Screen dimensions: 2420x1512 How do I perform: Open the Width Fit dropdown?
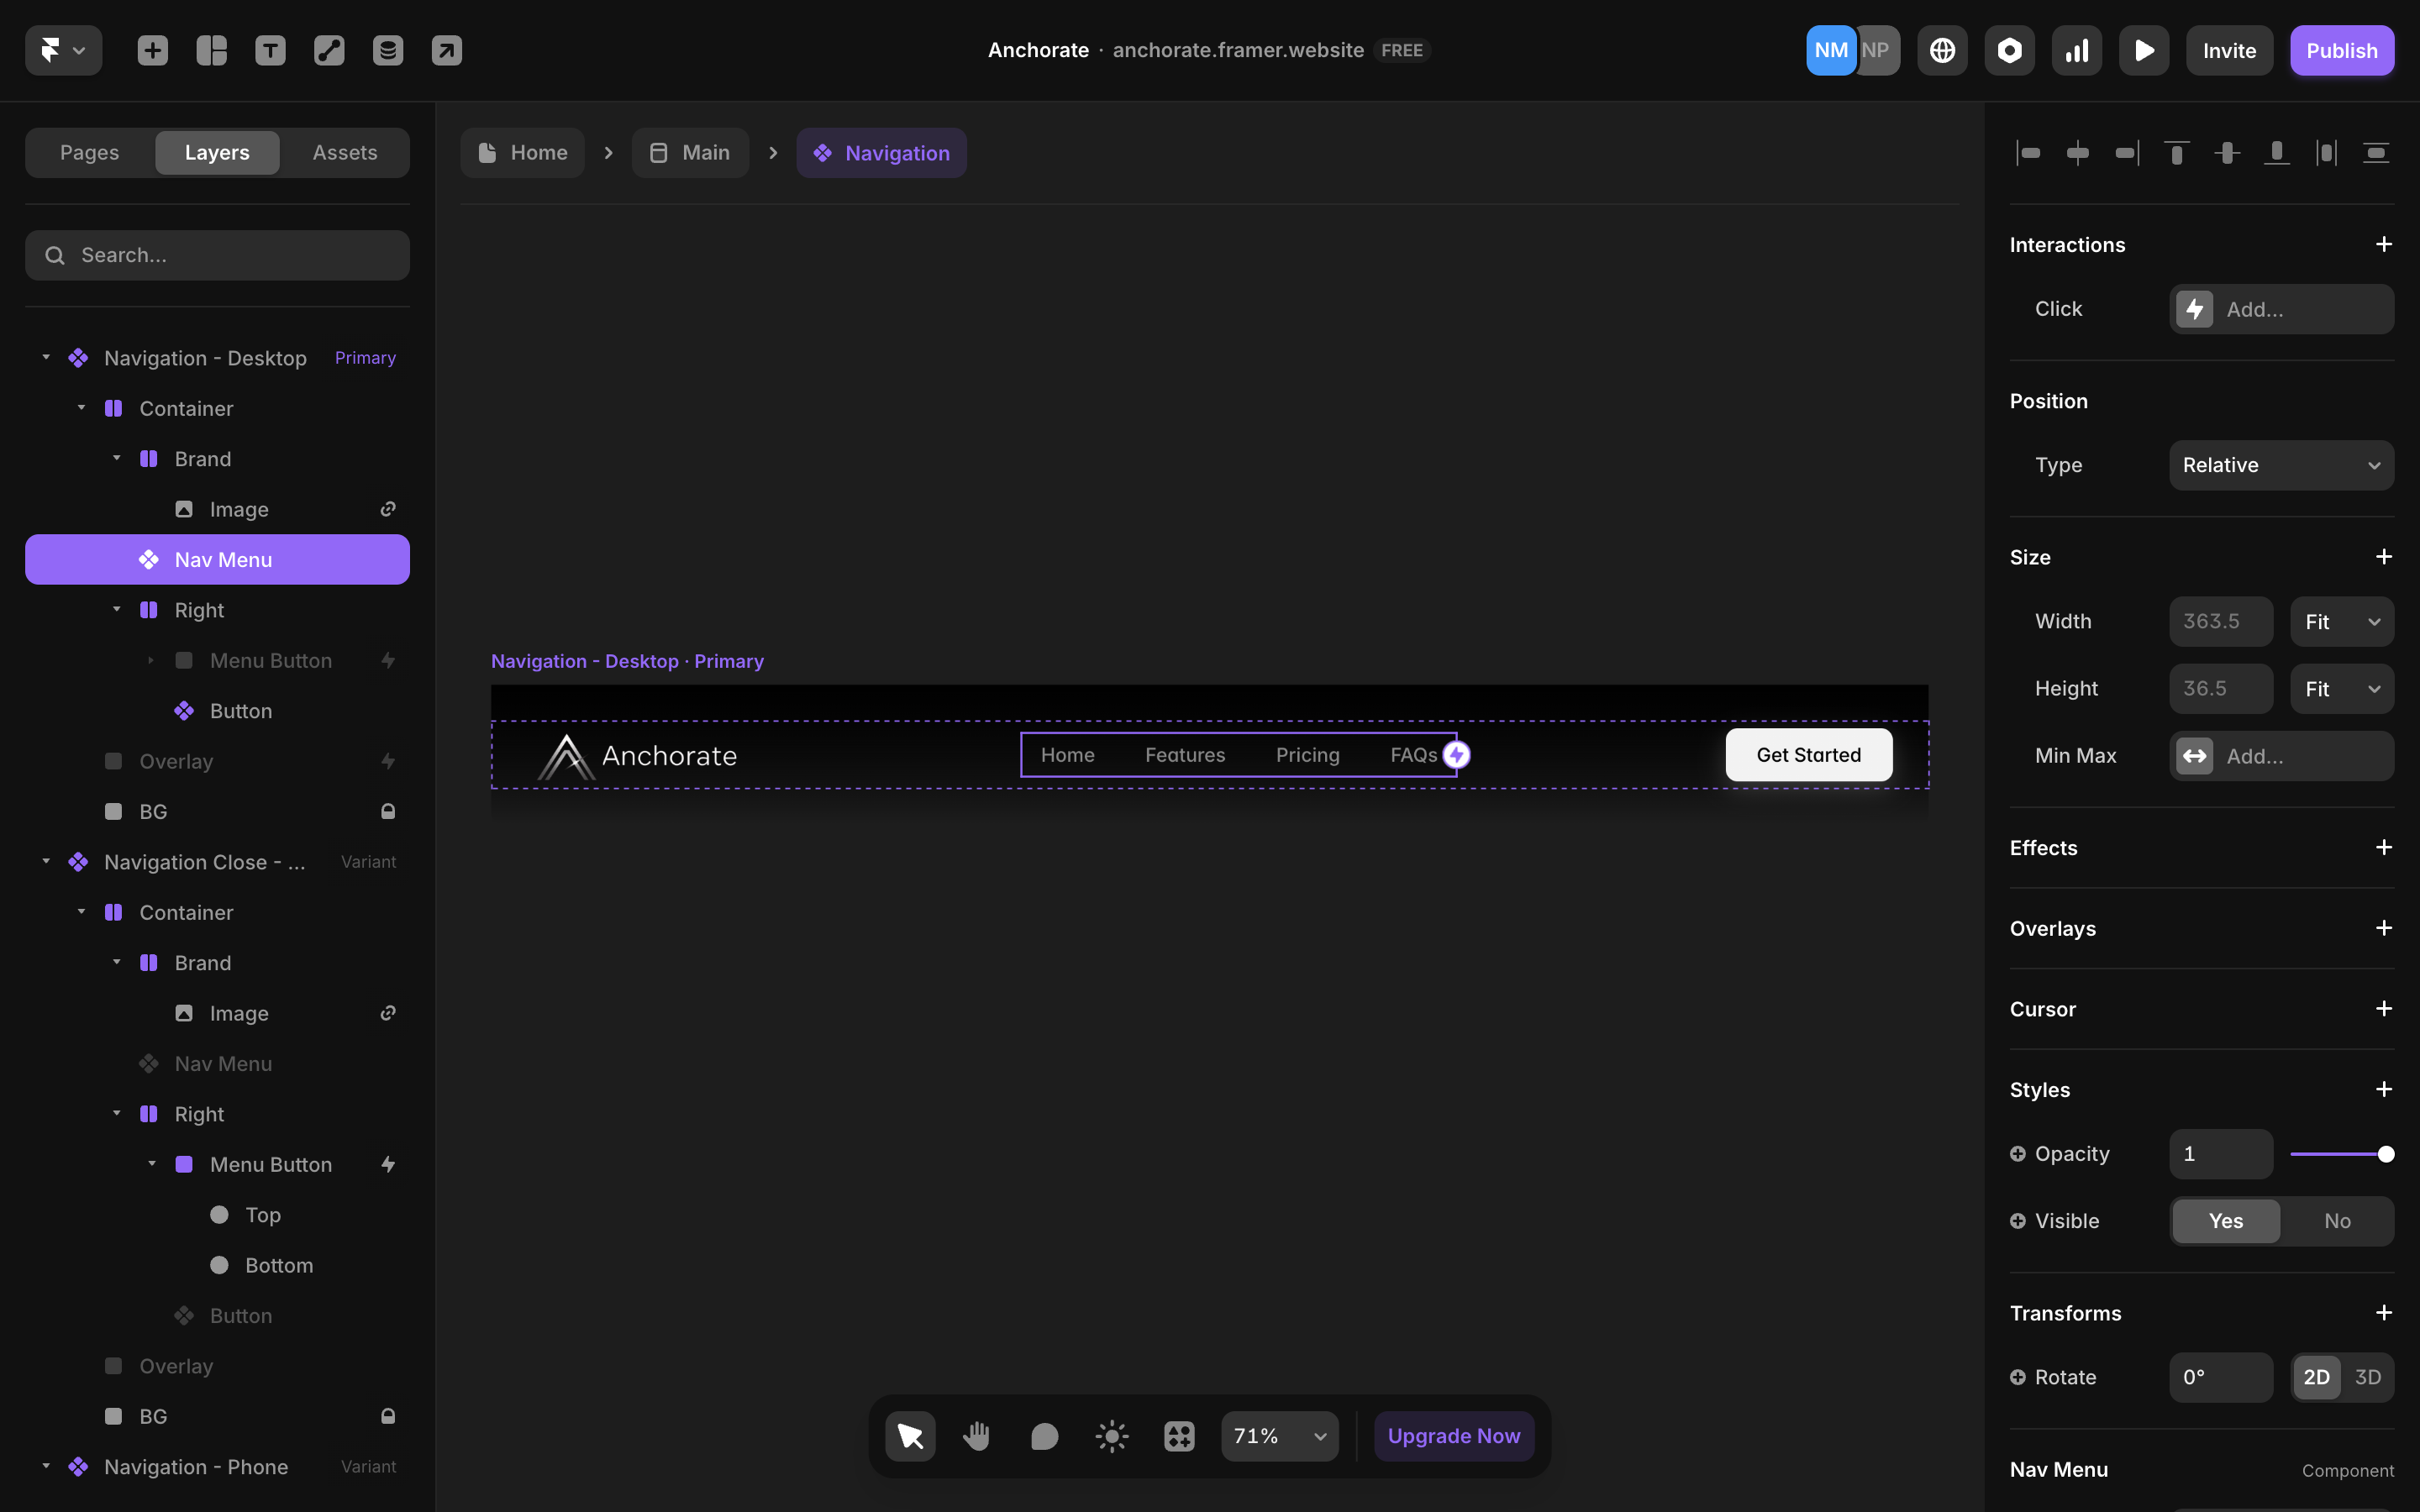pos(2341,622)
